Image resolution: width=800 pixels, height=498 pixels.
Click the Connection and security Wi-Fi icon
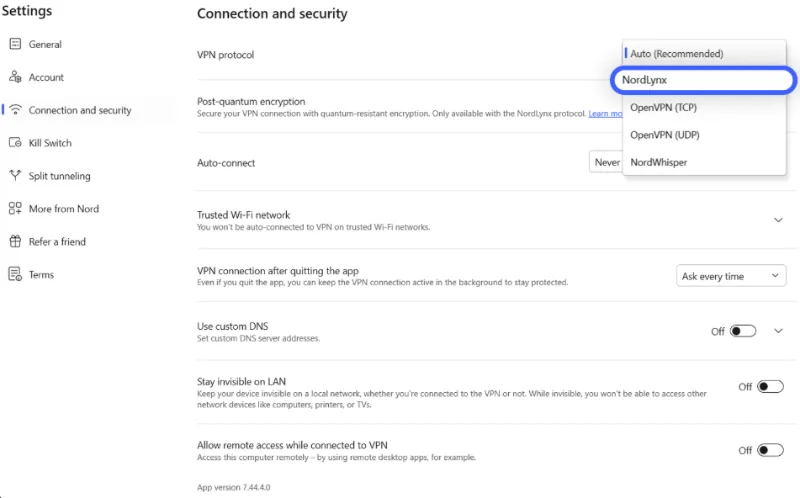point(15,110)
